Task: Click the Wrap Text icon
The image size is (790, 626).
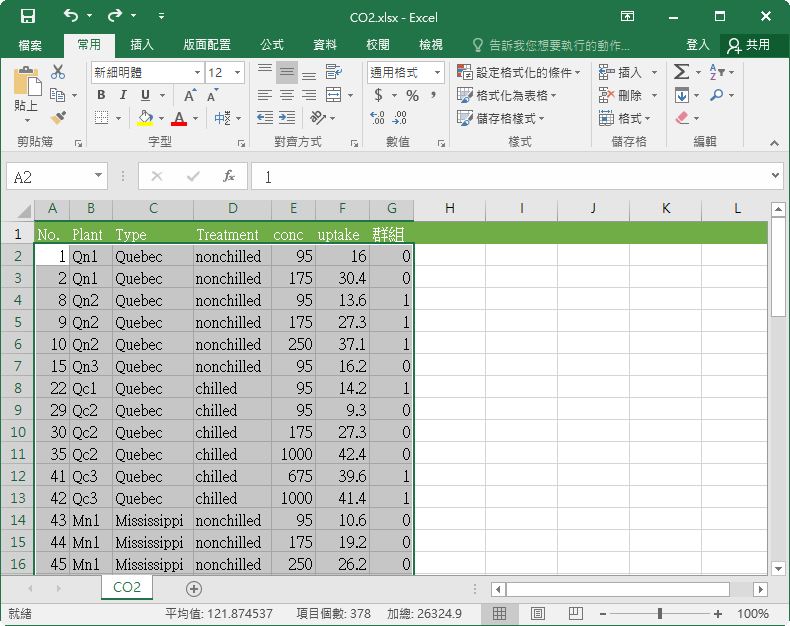Action: (x=333, y=73)
